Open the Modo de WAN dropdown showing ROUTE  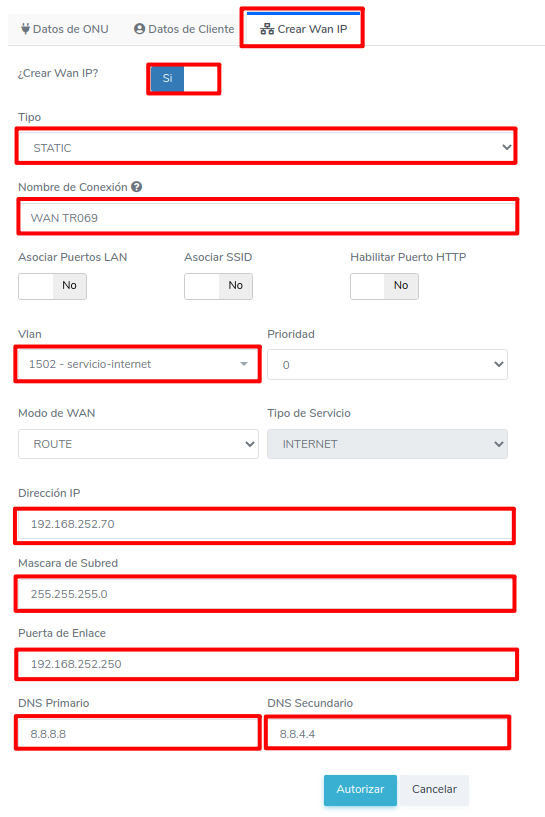pyautogui.click(x=138, y=444)
